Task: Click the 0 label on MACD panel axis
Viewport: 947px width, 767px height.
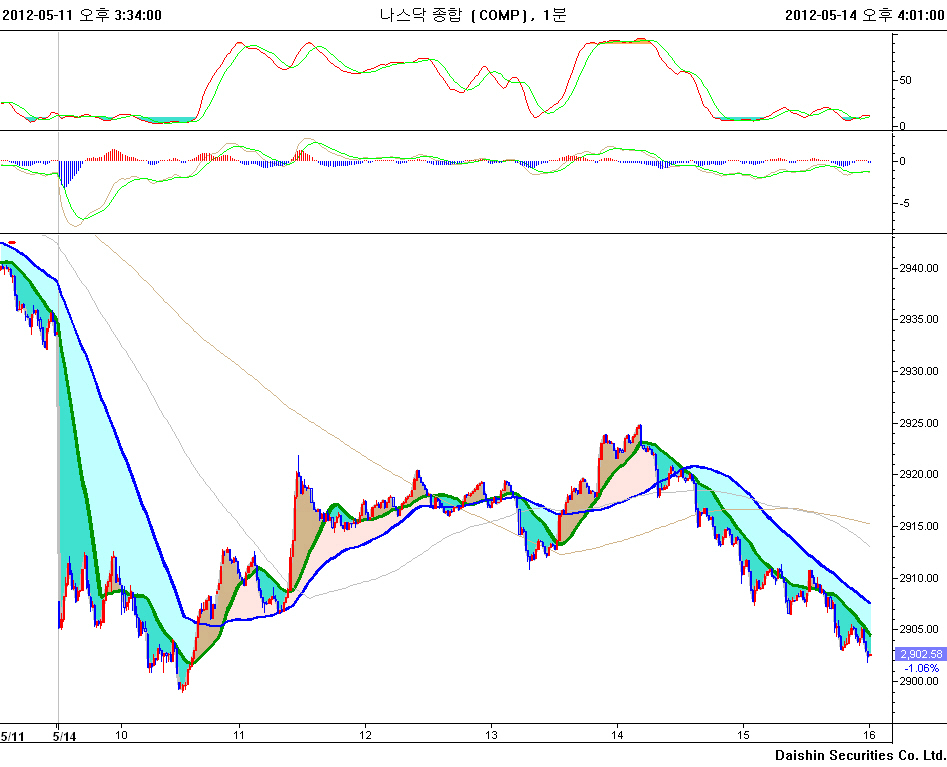Action: coord(903,161)
